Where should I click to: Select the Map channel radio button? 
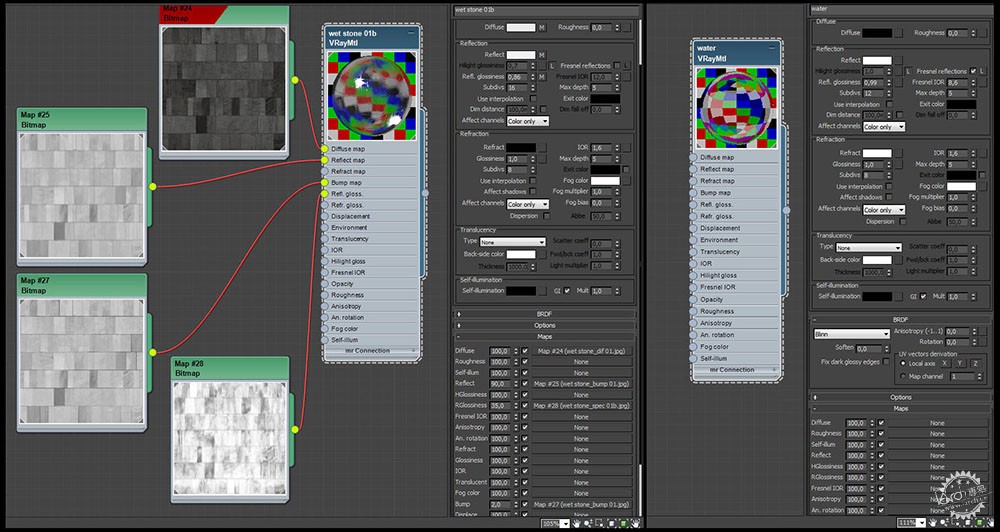903,376
